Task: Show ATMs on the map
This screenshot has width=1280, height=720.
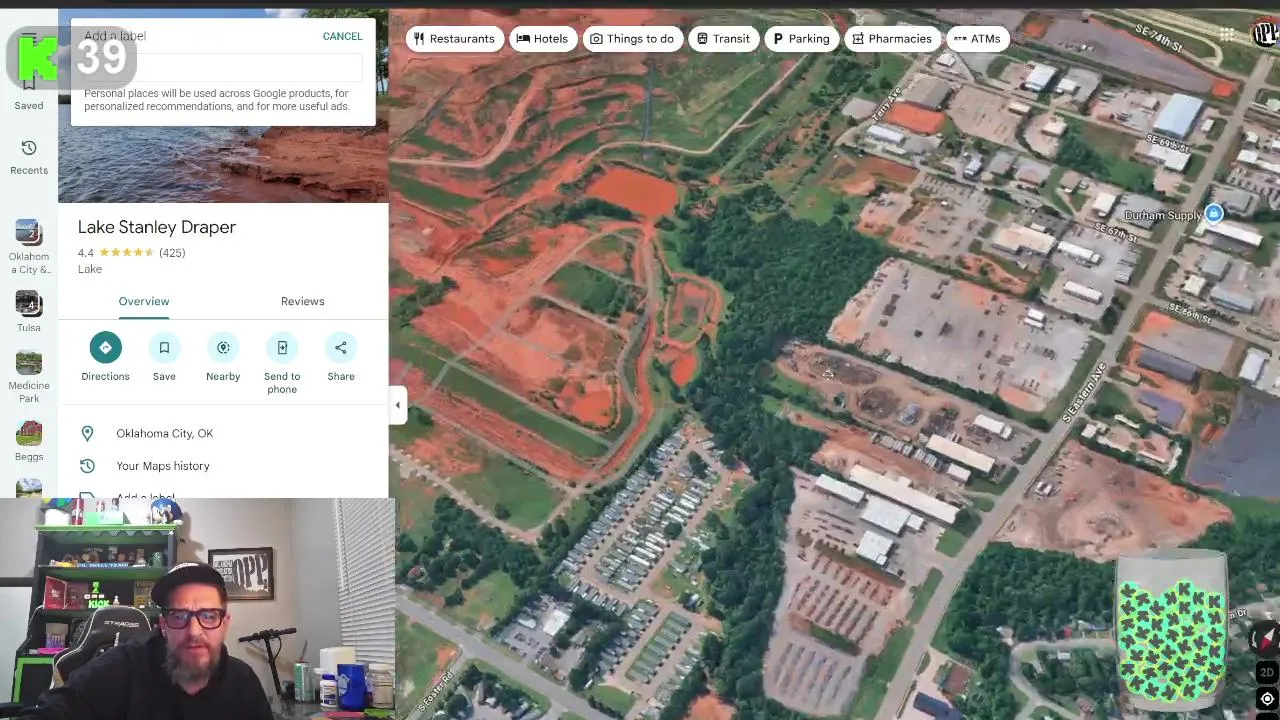Action: [977, 39]
